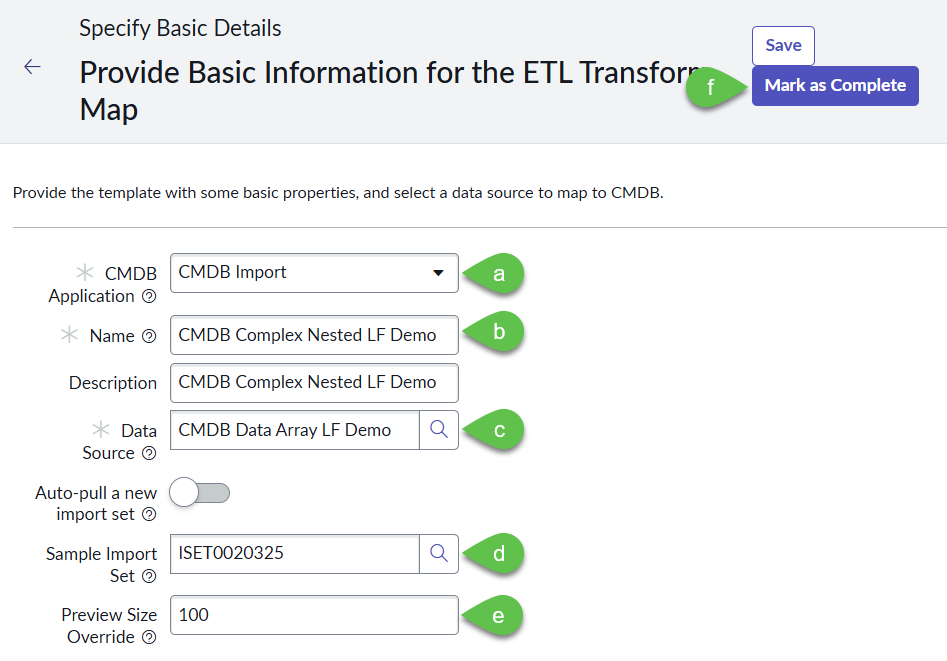The width and height of the screenshot is (947, 661).
Task: Open the CMDB Application dropdown
Action: point(314,273)
